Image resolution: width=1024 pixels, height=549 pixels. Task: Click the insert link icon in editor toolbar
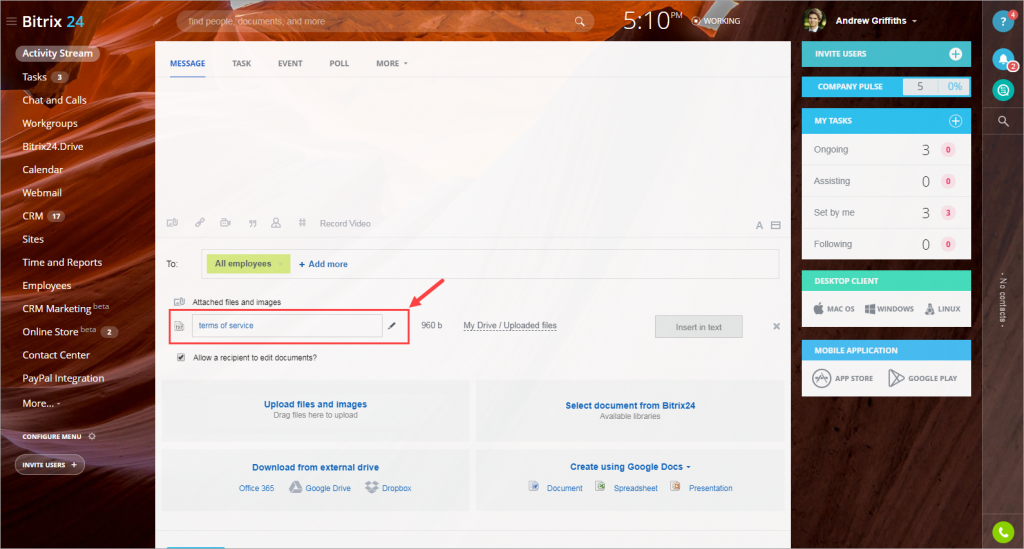(200, 223)
